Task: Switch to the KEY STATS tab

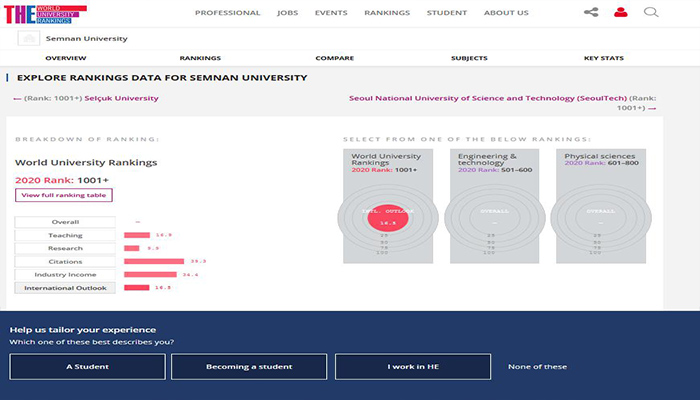Action: point(604,58)
